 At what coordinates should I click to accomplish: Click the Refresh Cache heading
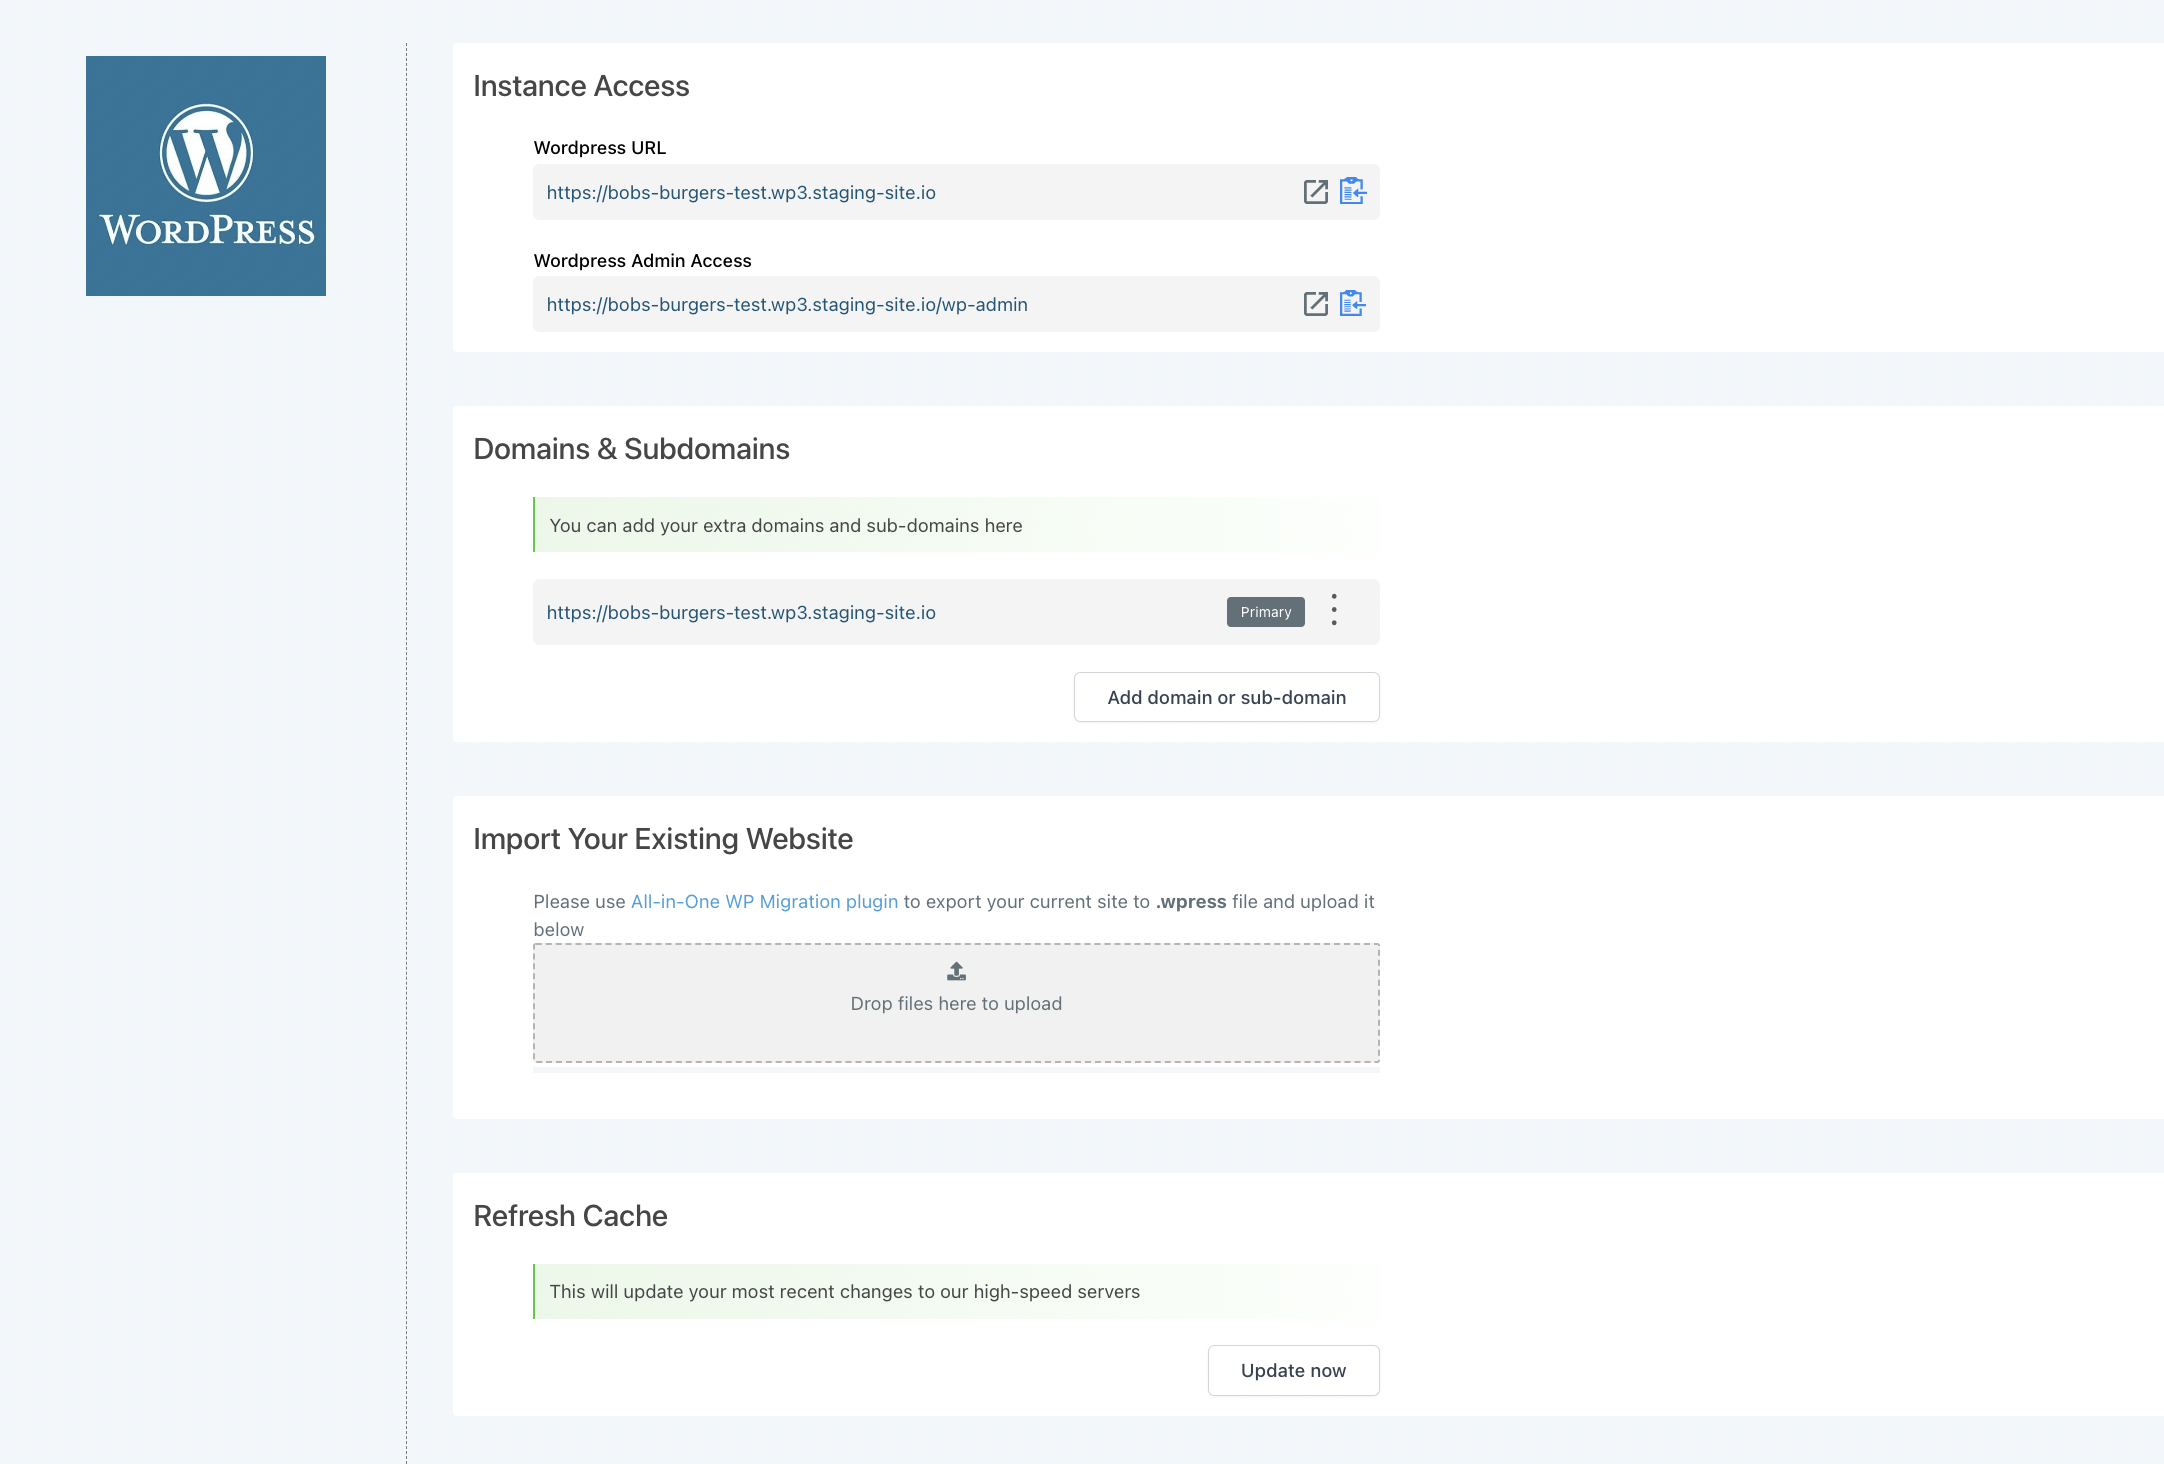pyautogui.click(x=570, y=1216)
